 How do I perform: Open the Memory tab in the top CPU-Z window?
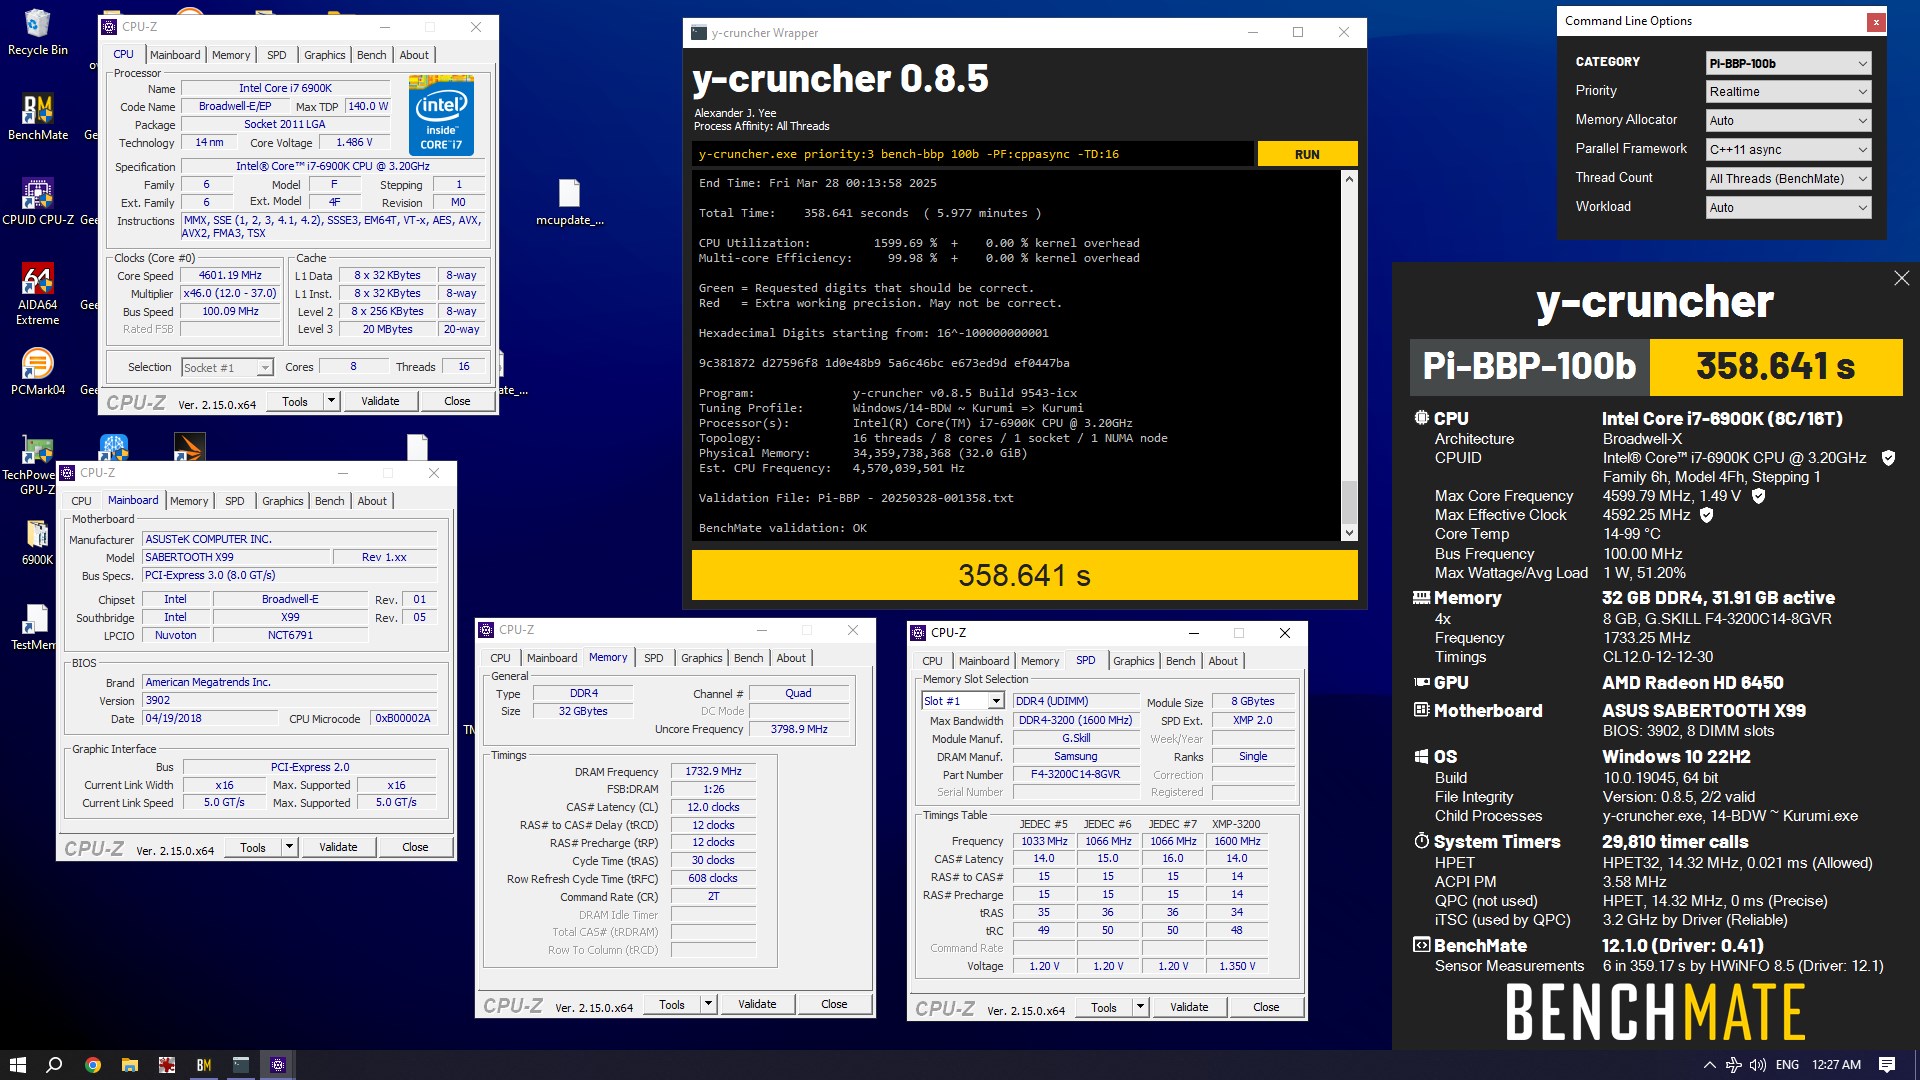tap(231, 55)
